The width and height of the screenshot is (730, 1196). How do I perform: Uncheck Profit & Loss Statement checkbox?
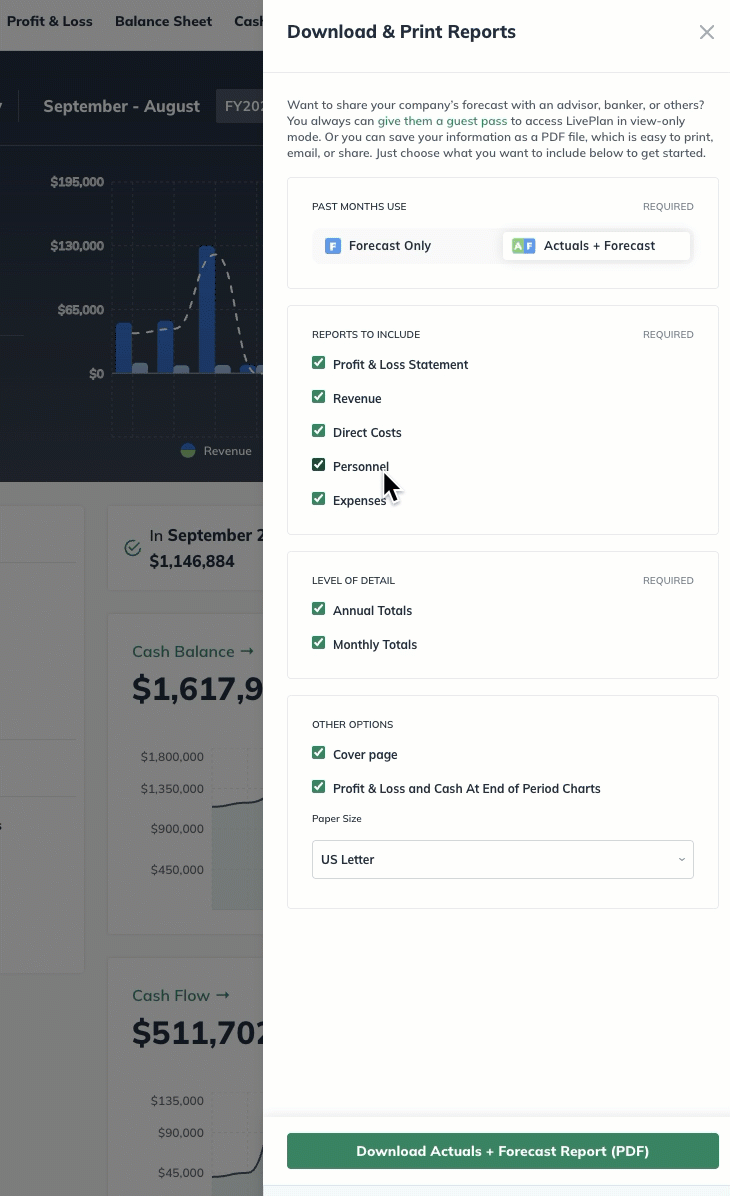(x=319, y=364)
